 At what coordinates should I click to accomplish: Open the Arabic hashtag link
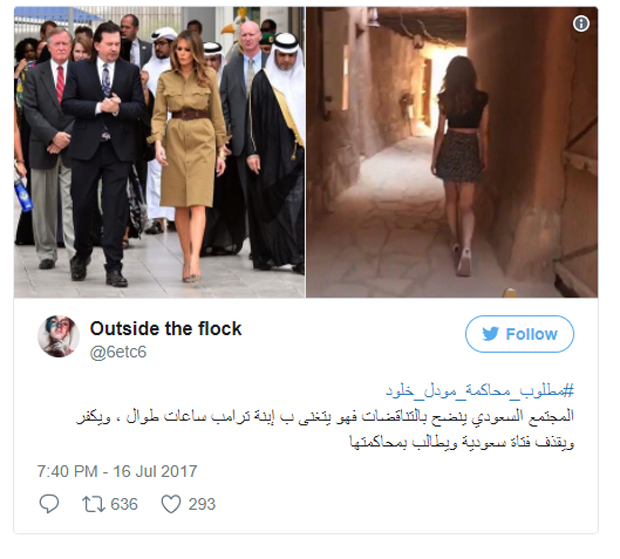point(480,391)
